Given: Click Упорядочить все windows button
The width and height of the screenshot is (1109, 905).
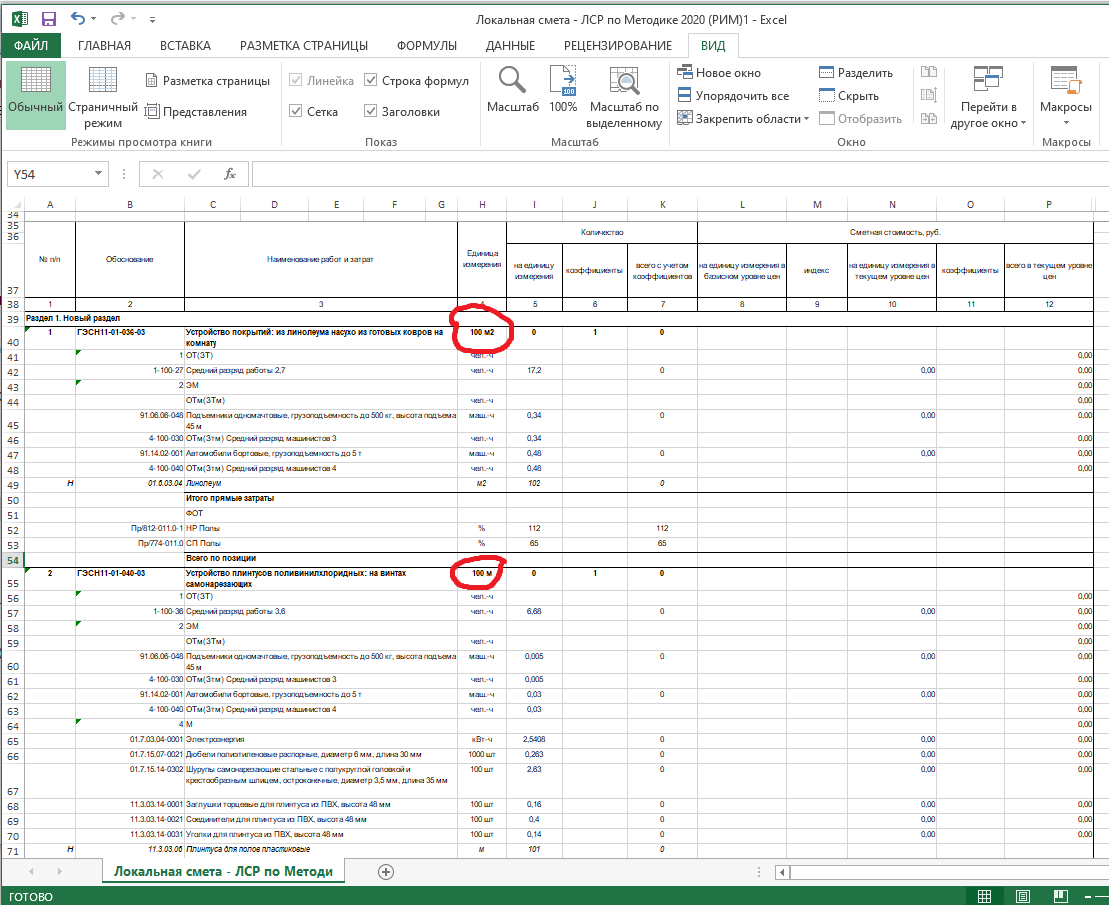Looking at the screenshot, I should click(733, 95).
